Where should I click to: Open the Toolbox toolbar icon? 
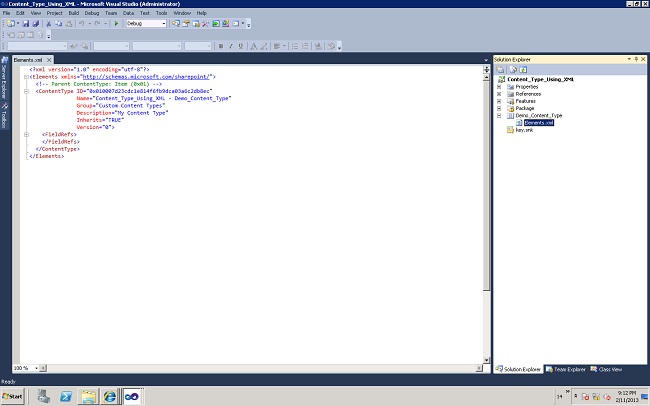click(x=206, y=24)
